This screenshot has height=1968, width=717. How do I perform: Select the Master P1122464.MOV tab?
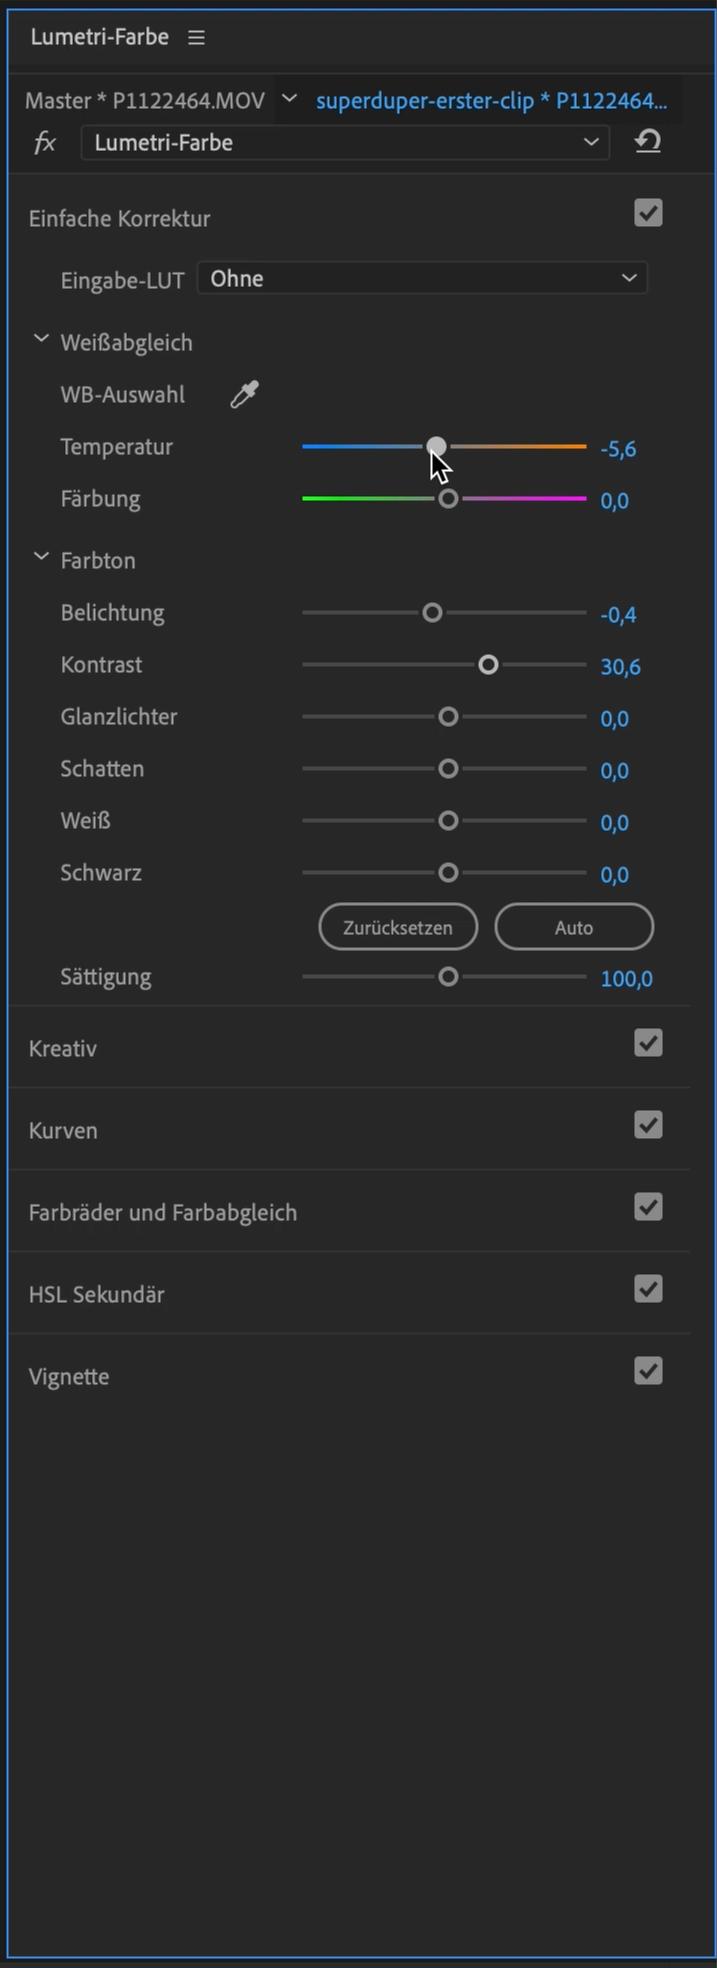pyautogui.click(x=145, y=100)
